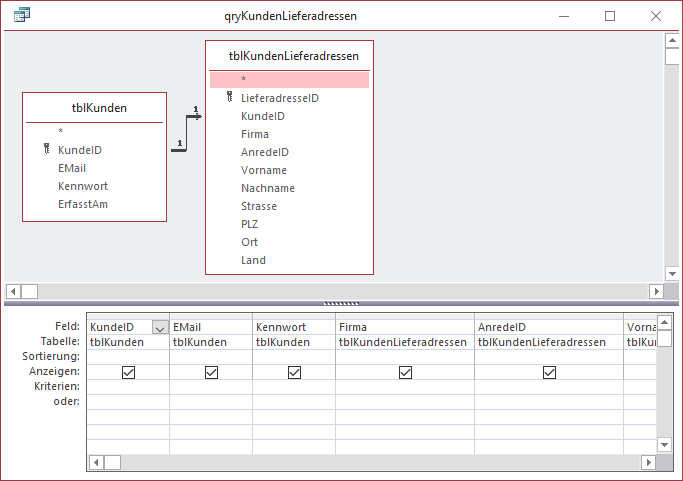Open the KundeID field dropdown arrow
The height and width of the screenshot is (481, 683).
(159, 327)
